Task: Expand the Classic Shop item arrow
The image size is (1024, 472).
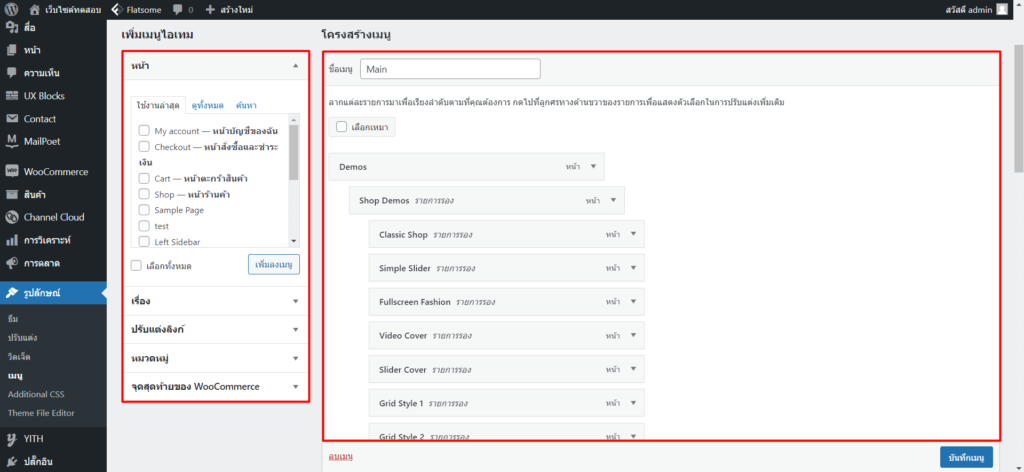Action: (x=633, y=234)
